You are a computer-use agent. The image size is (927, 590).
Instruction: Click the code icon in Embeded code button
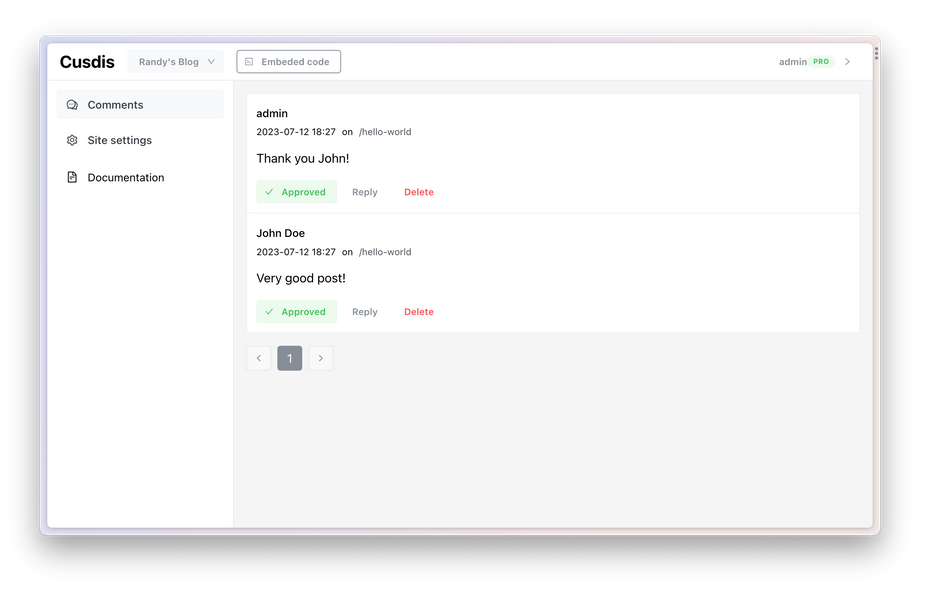pyautogui.click(x=250, y=62)
